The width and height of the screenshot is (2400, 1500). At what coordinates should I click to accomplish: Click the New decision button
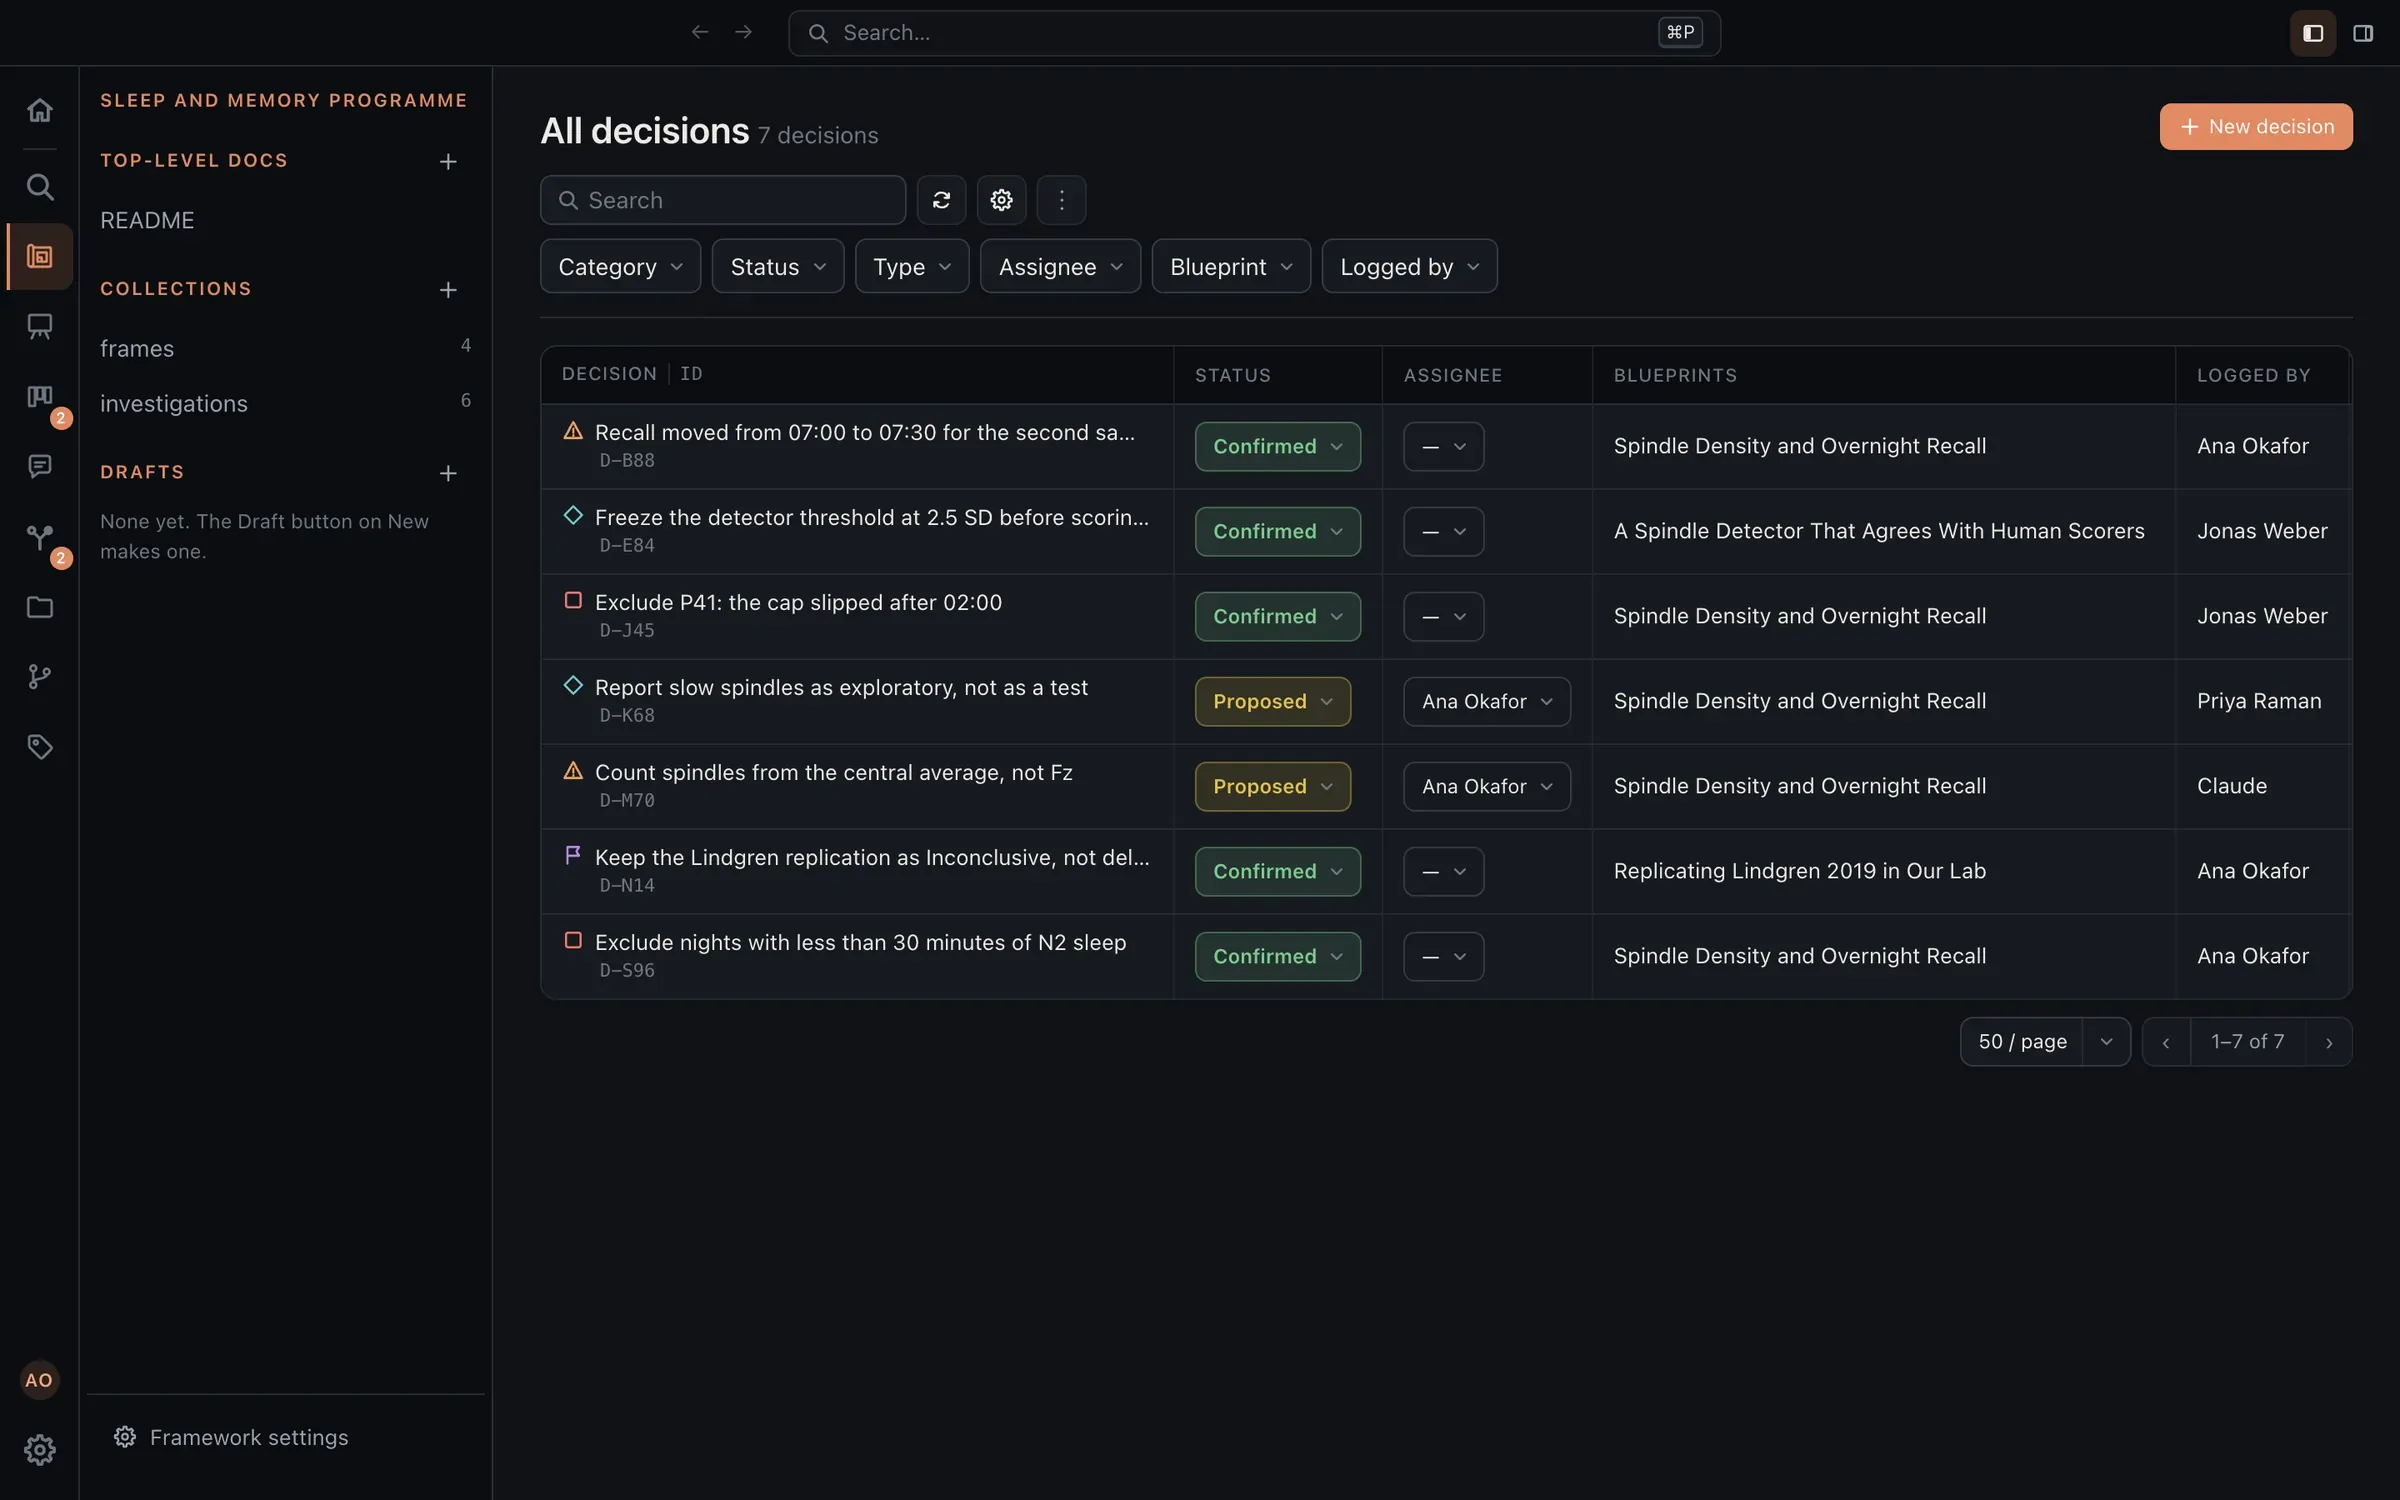(x=2256, y=127)
